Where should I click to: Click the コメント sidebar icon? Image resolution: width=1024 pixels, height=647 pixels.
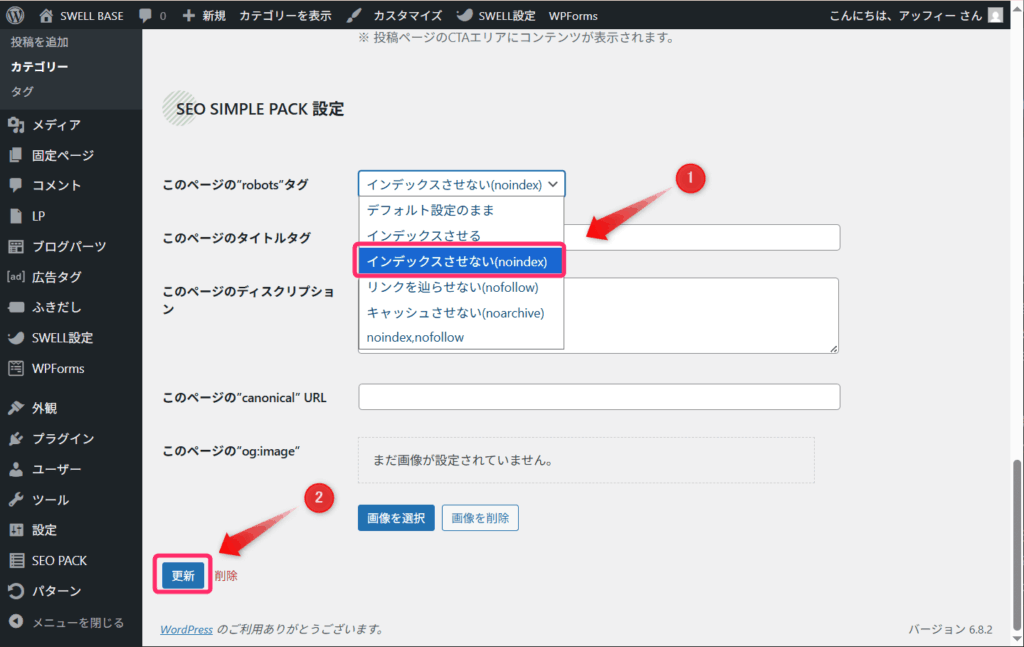(16, 185)
